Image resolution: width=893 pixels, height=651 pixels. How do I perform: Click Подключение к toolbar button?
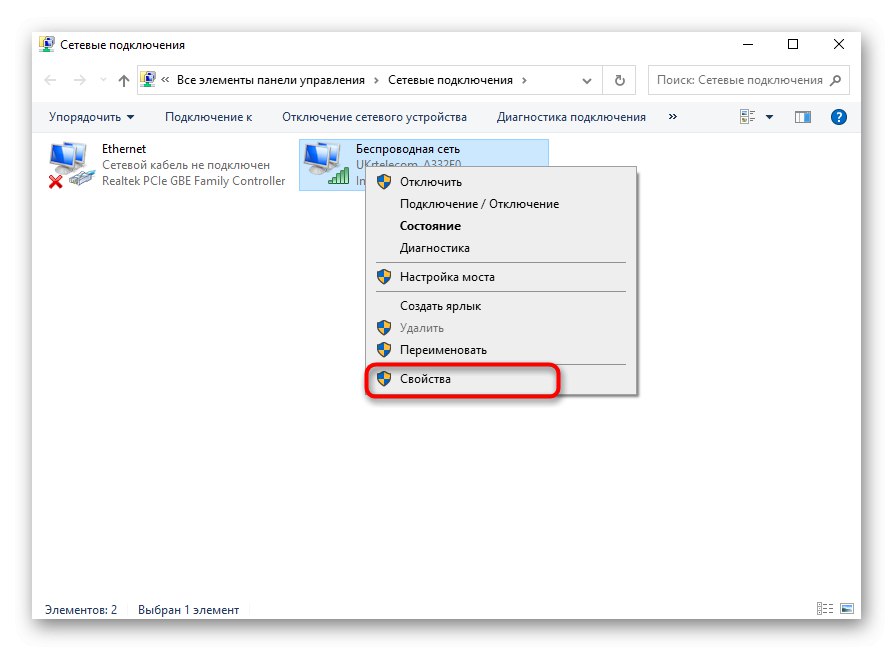(x=208, y=117)
